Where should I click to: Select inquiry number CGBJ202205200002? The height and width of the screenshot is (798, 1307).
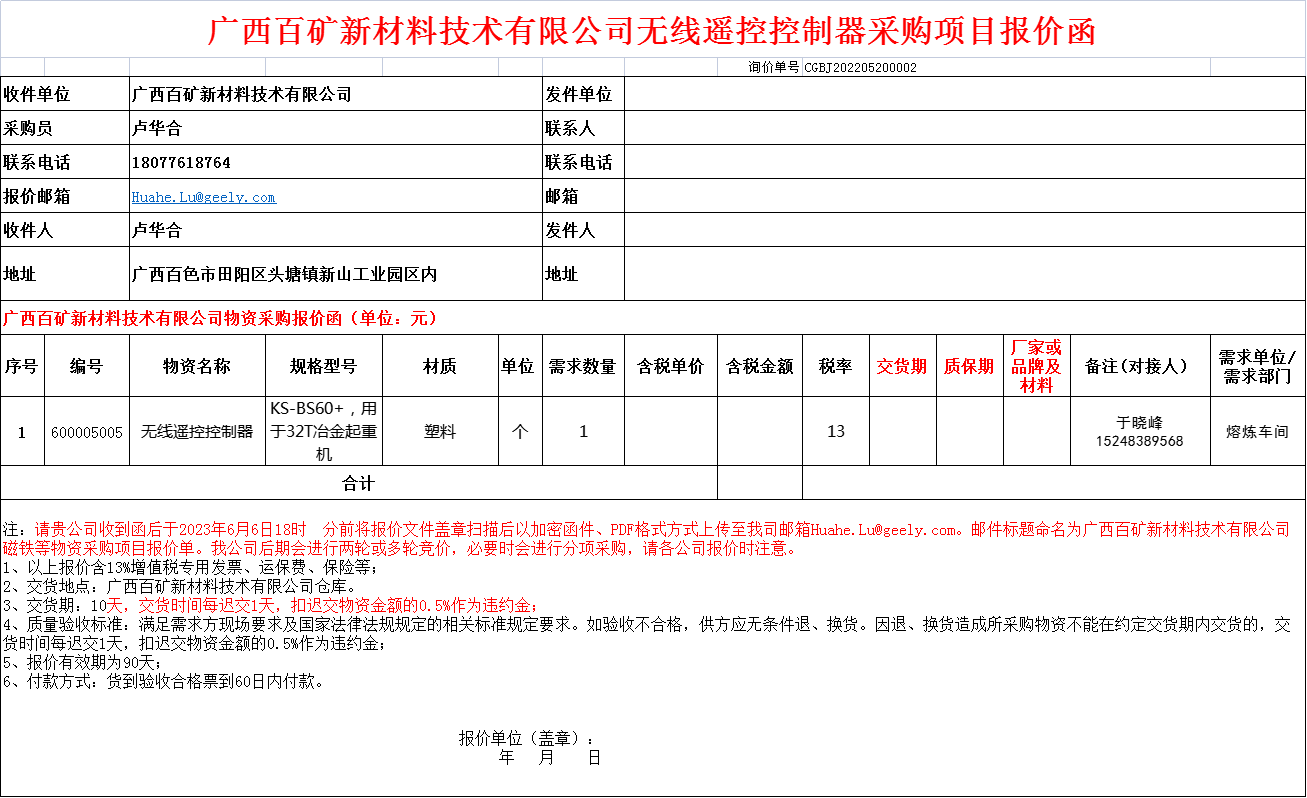(x=860, y=68)
